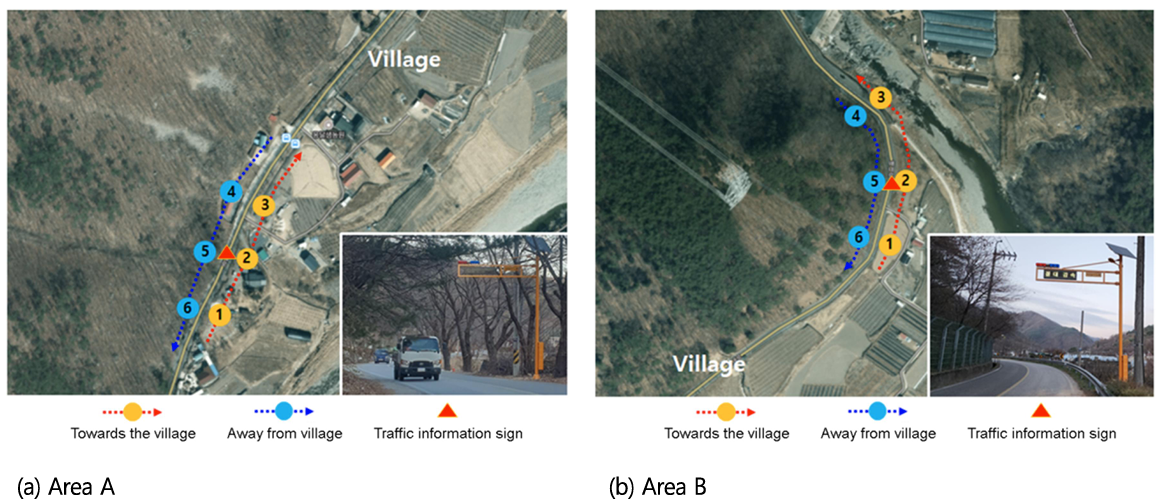Click the Village label in Area A map
This screenshot has width=1158, height=501.
coord(405,59)
